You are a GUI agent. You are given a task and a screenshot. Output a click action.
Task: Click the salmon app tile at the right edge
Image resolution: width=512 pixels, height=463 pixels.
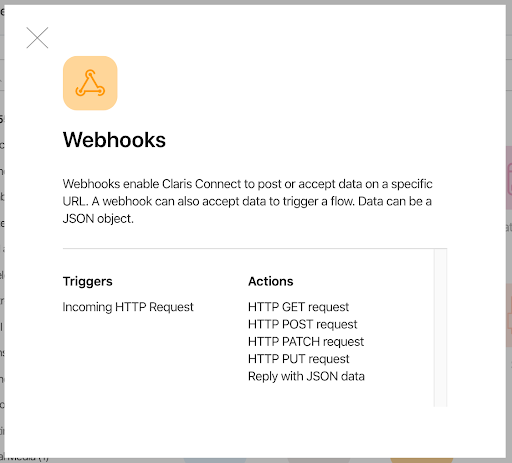[509, 315]
